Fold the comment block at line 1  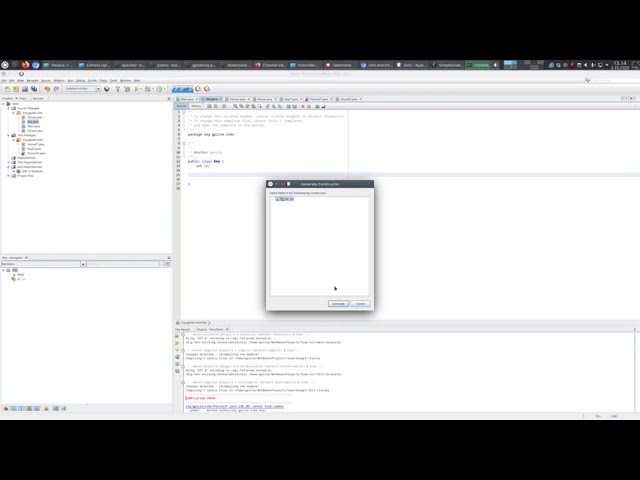pyautogui.click(x=184, y=112)
